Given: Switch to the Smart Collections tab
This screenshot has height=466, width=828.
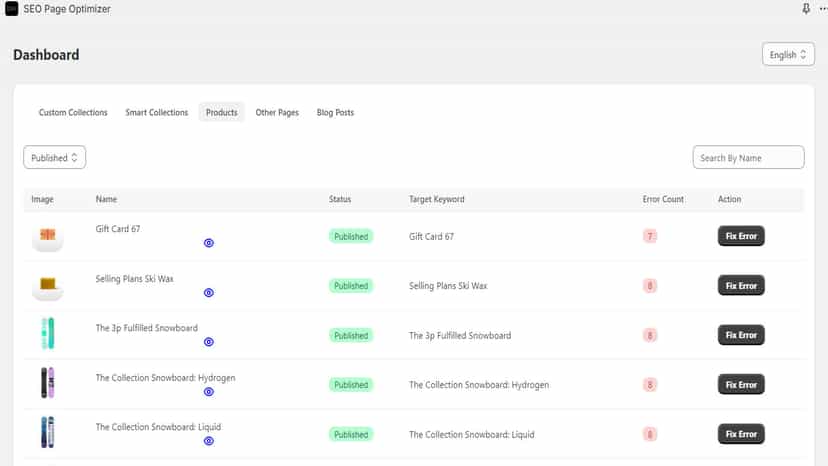Looking at the screenshot, I should [x=156, y=113].
